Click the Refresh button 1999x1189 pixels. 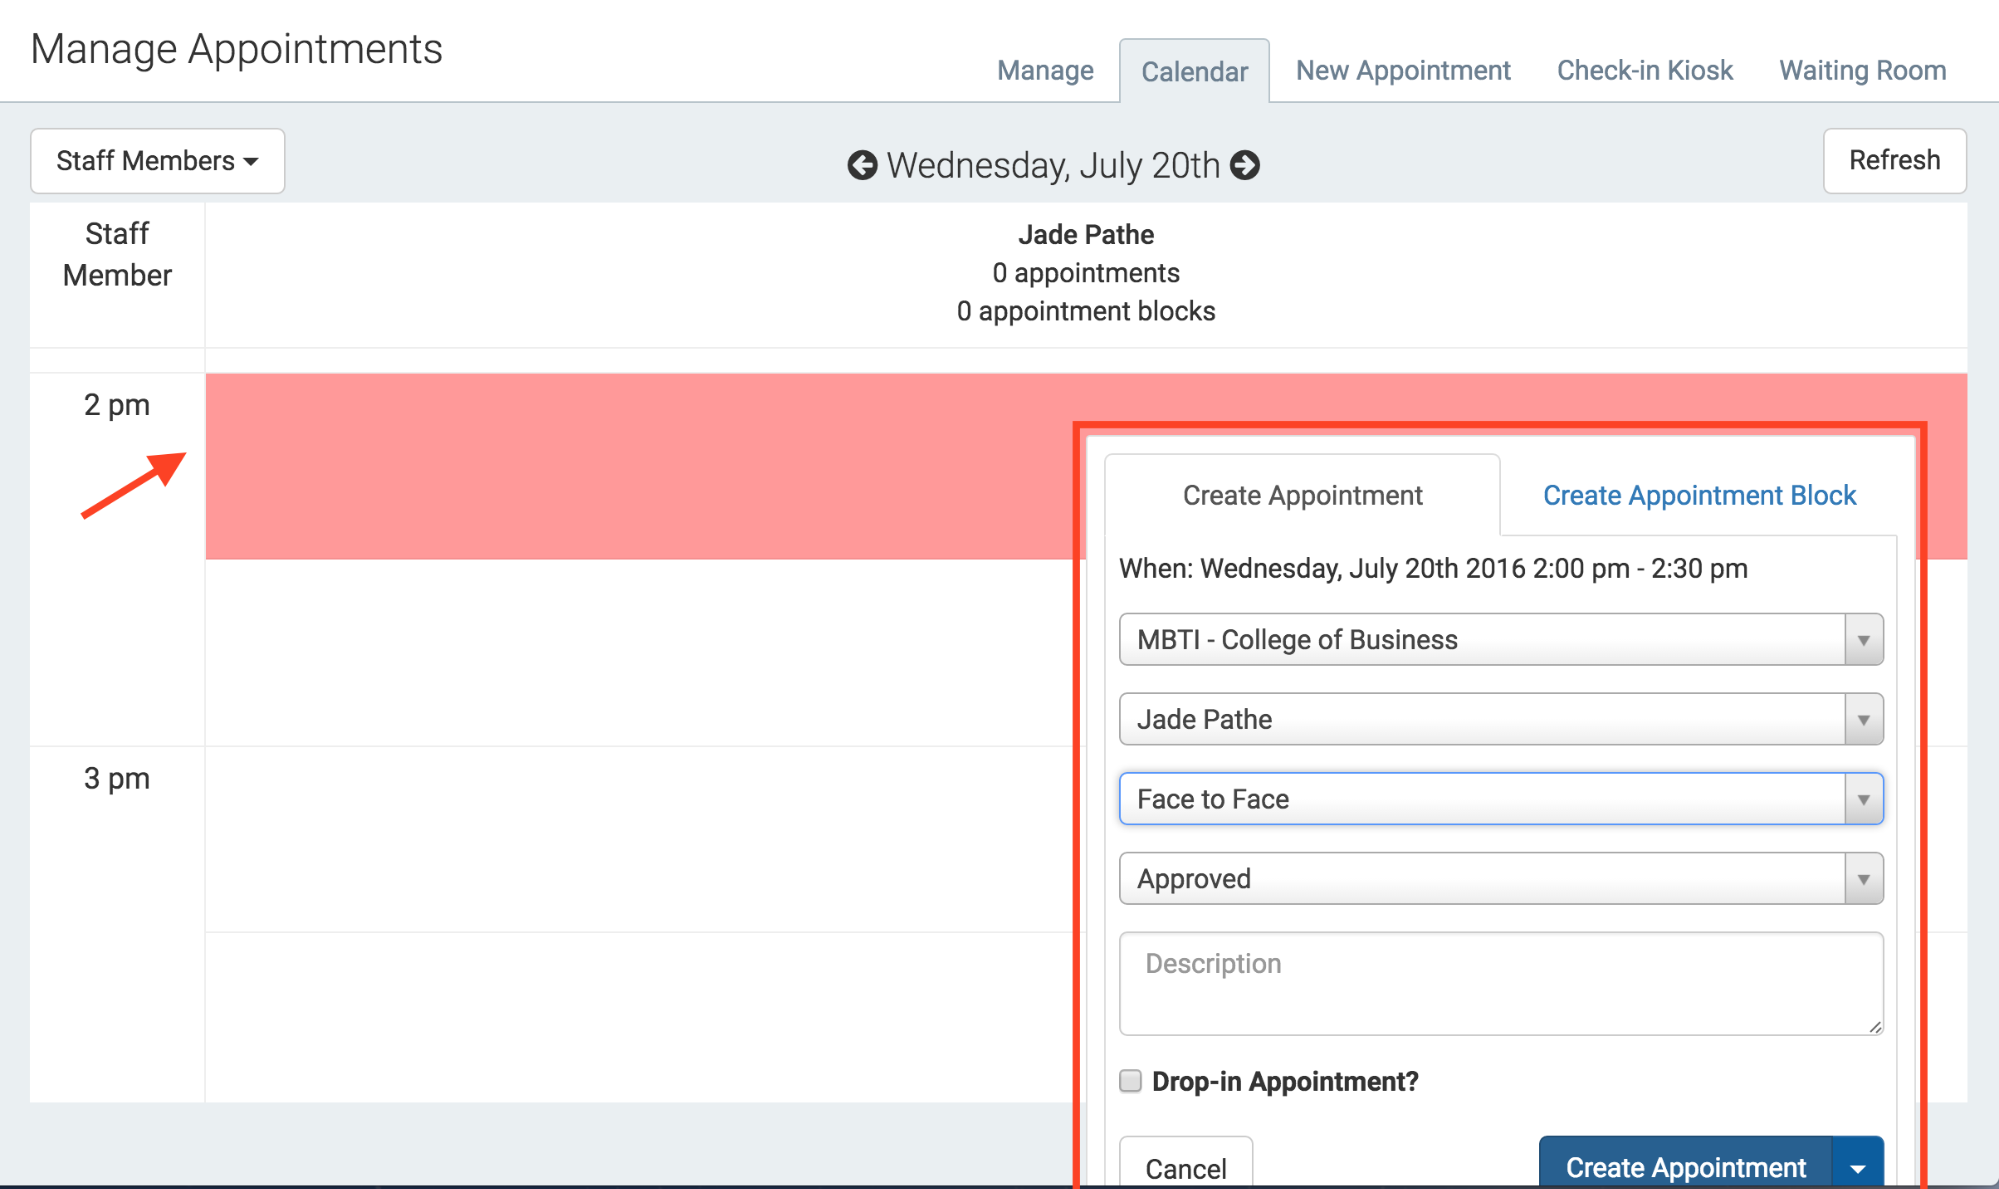[x=1894, y=161]
